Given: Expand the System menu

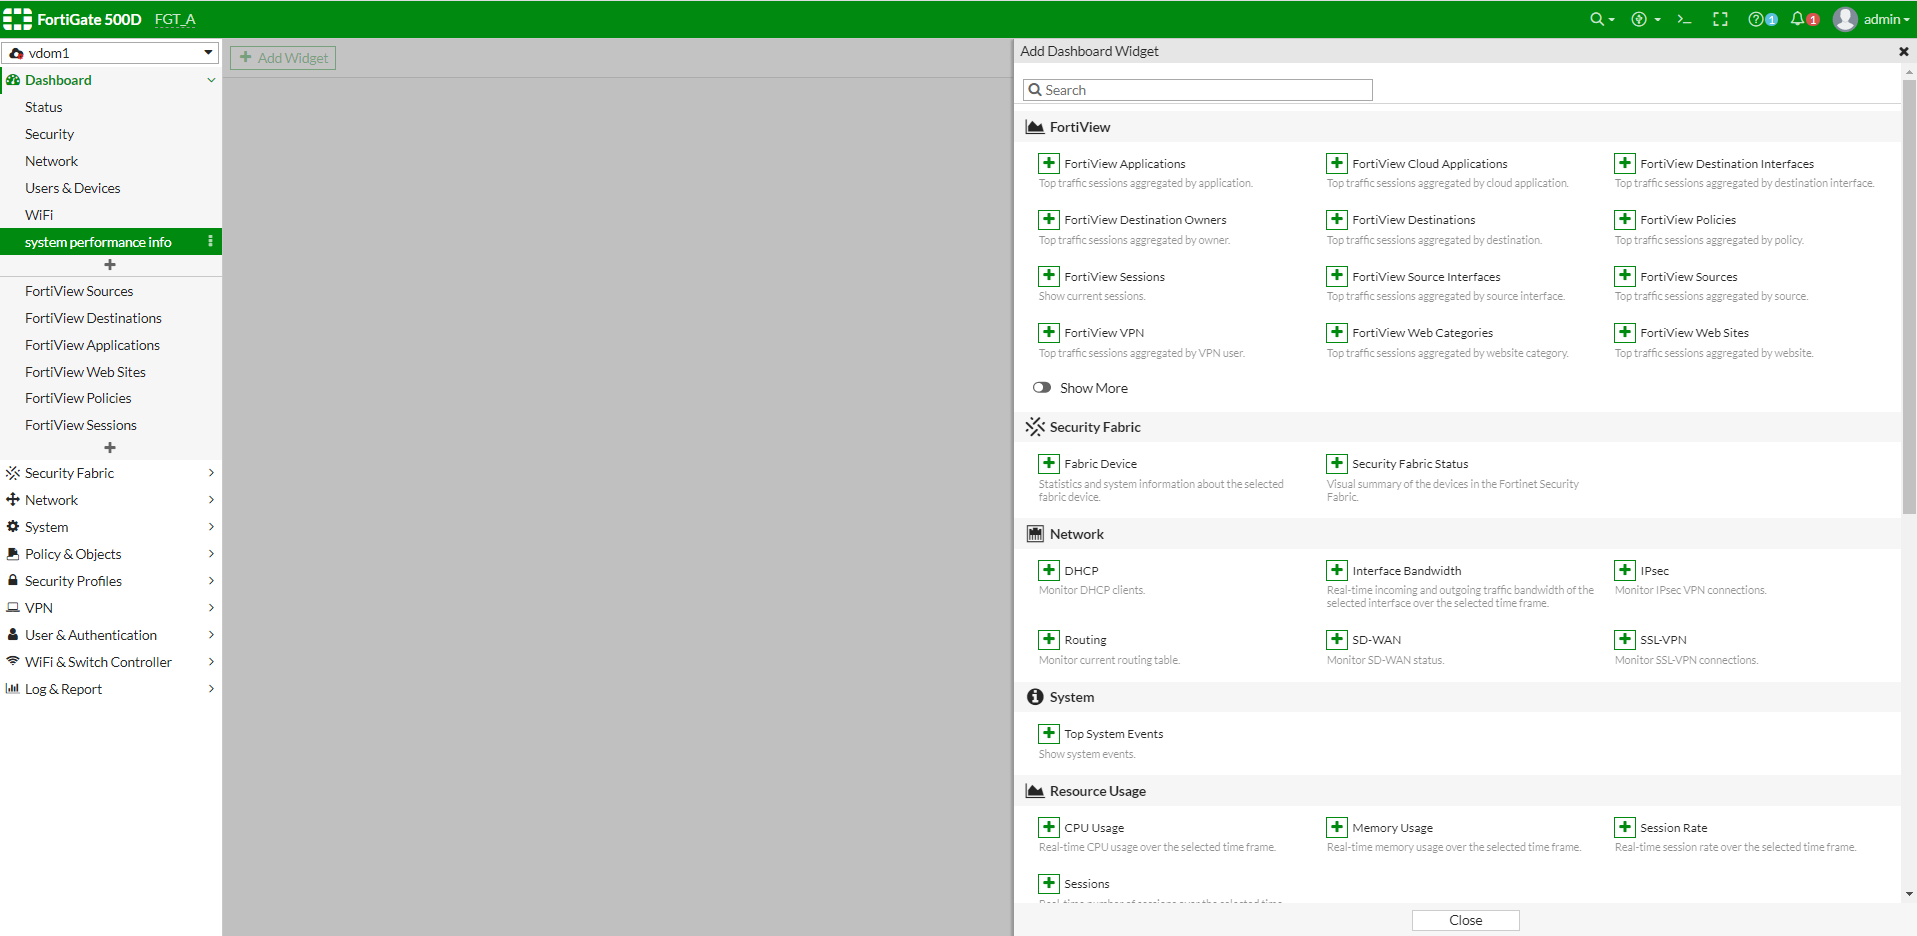Looking at the screenshot, I should click(110, 527).
